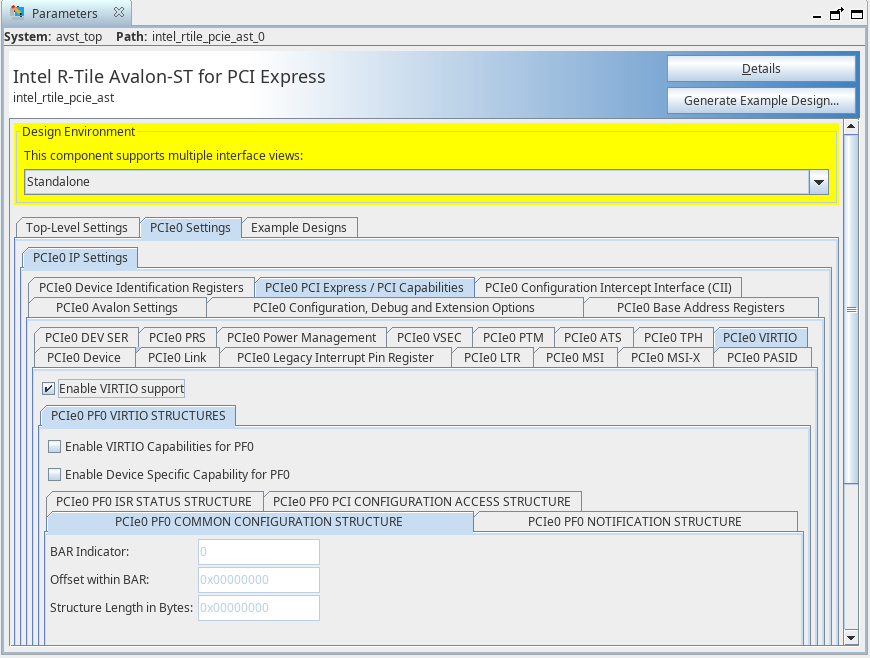Open the Details button

pyautogui.click(x=761, y=69)
